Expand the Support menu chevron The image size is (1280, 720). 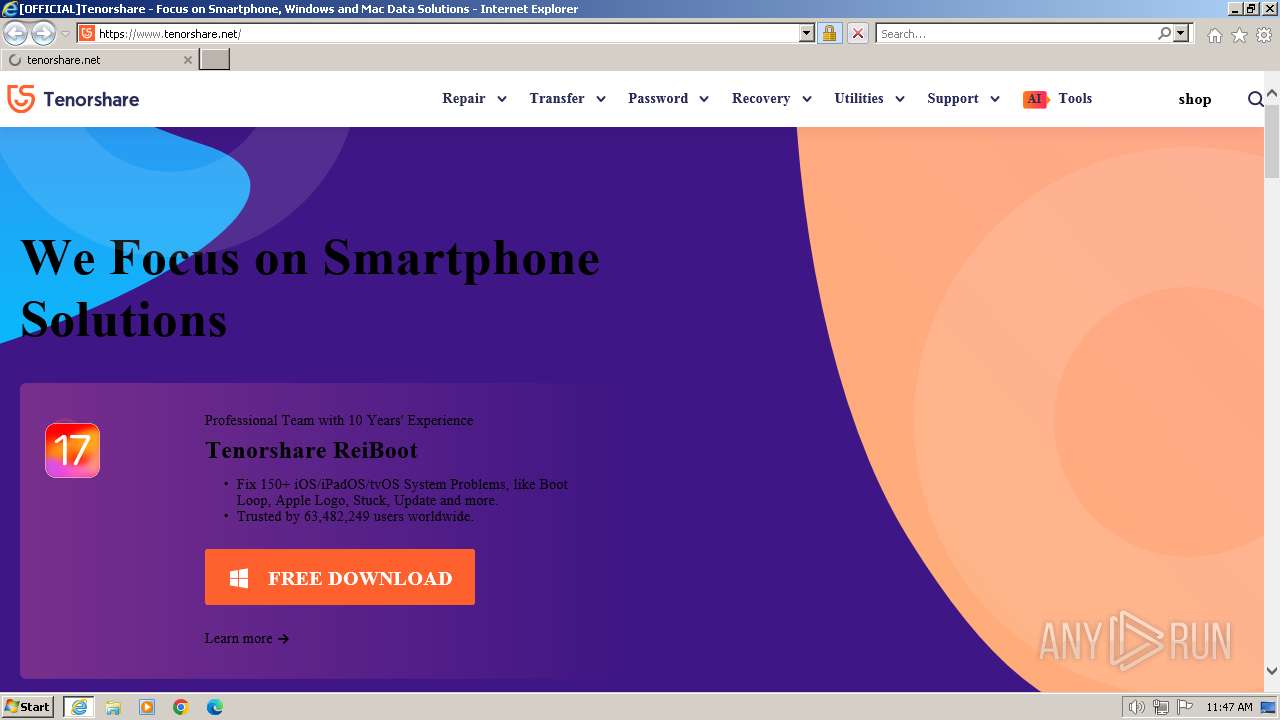[995, 99]
